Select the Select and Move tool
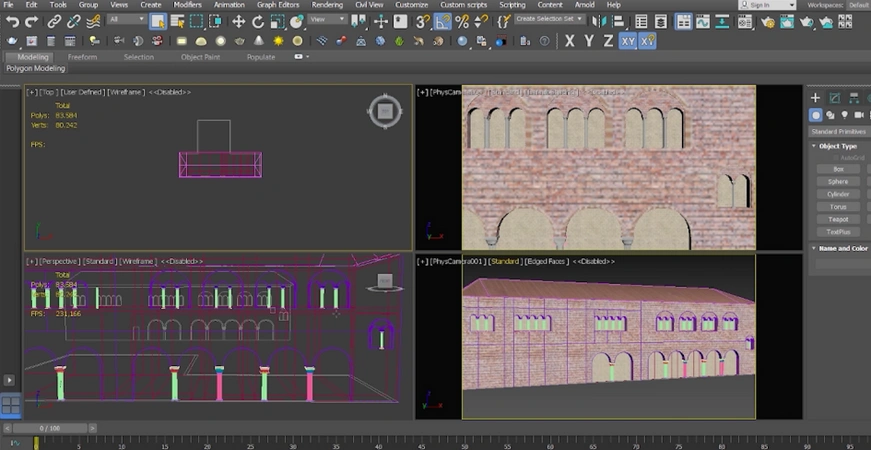The height and width of the screenshot is (450, 871). coord(238,22)
